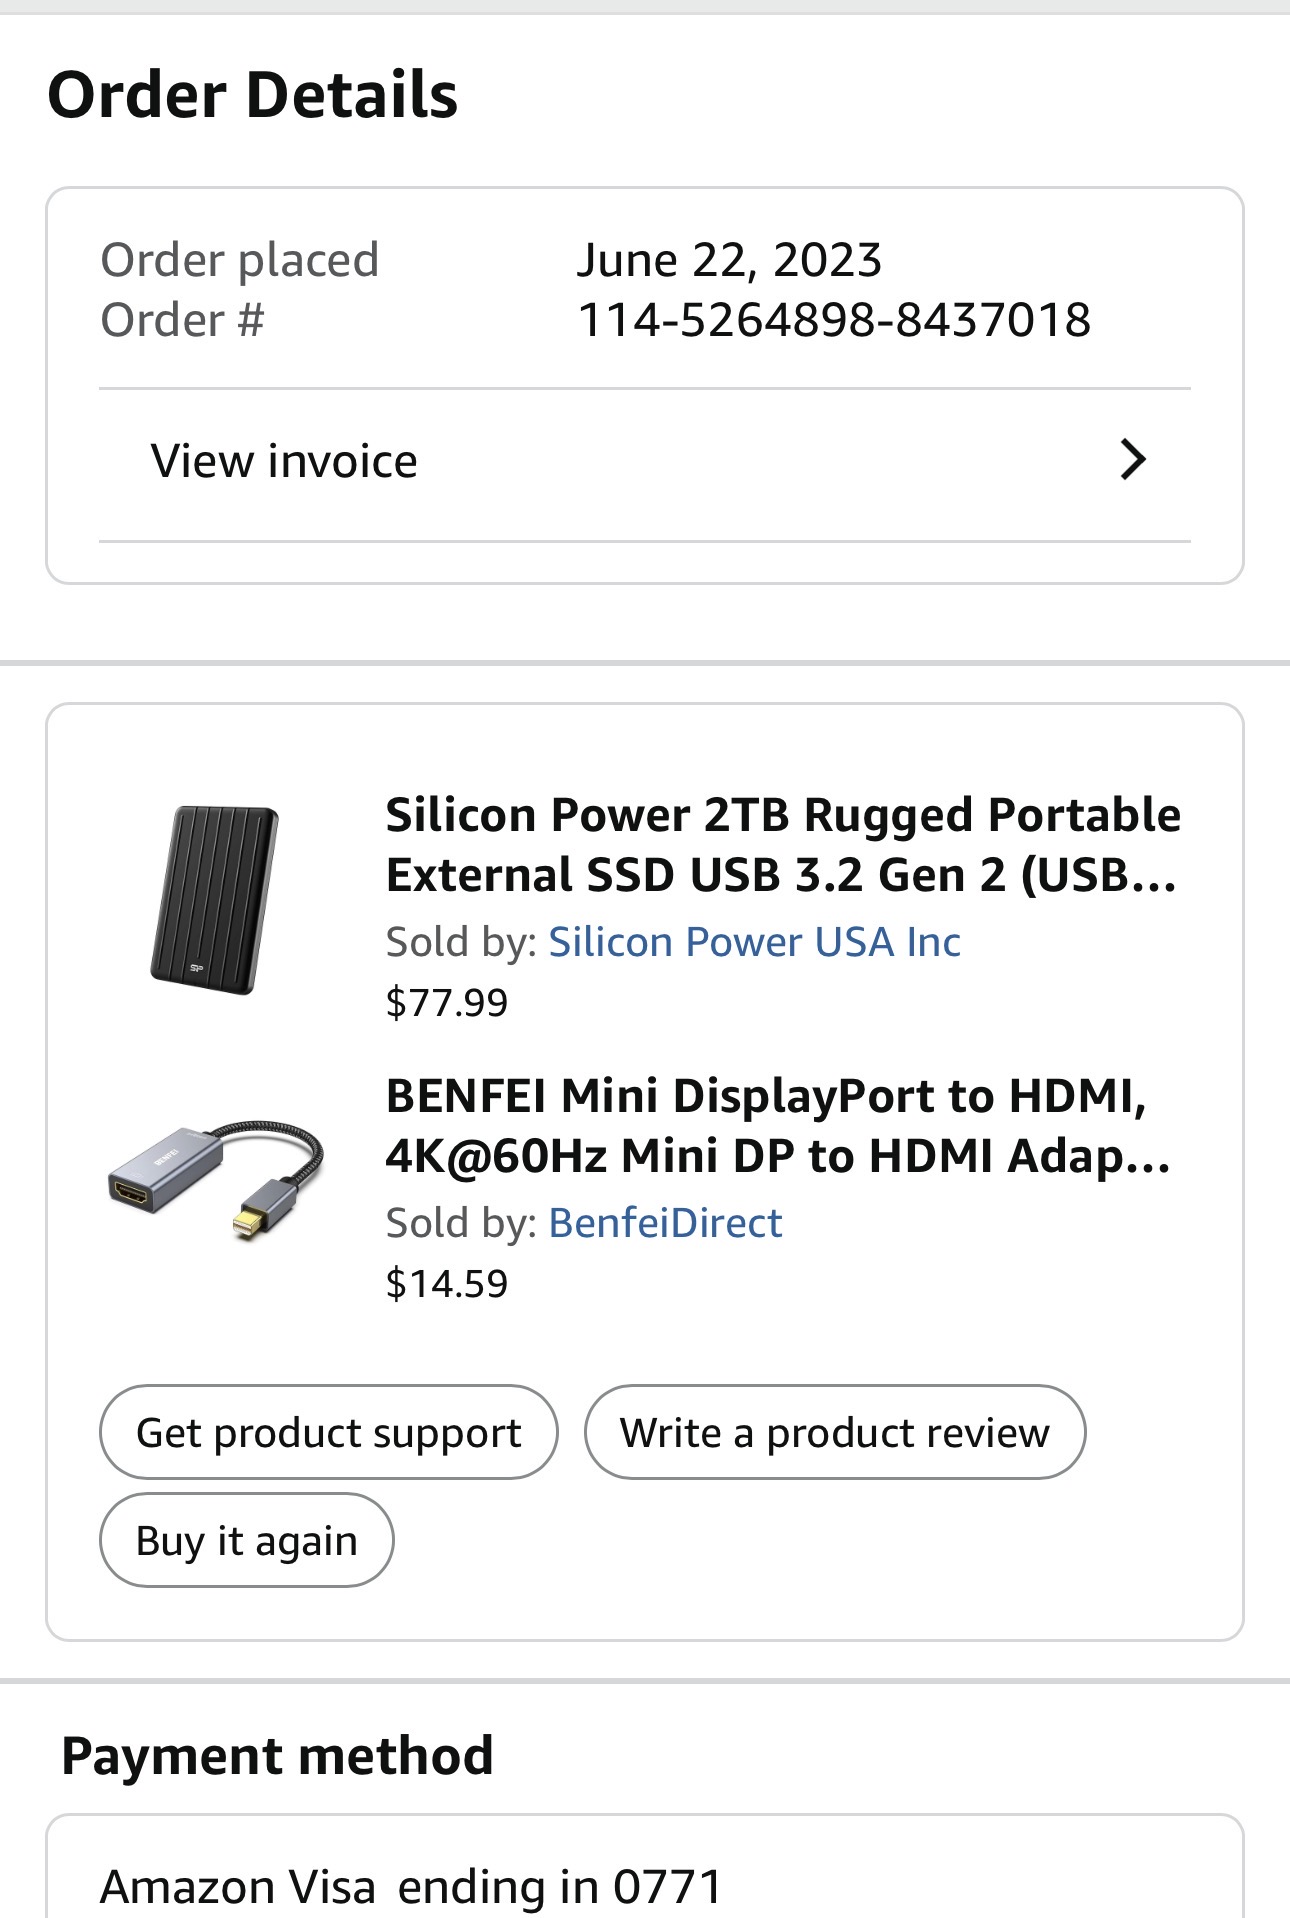Open the BENFEI HDMI adapter product image
Image resolution: width=1290 pixels, height=1918 pixels.
point(216,1180)
